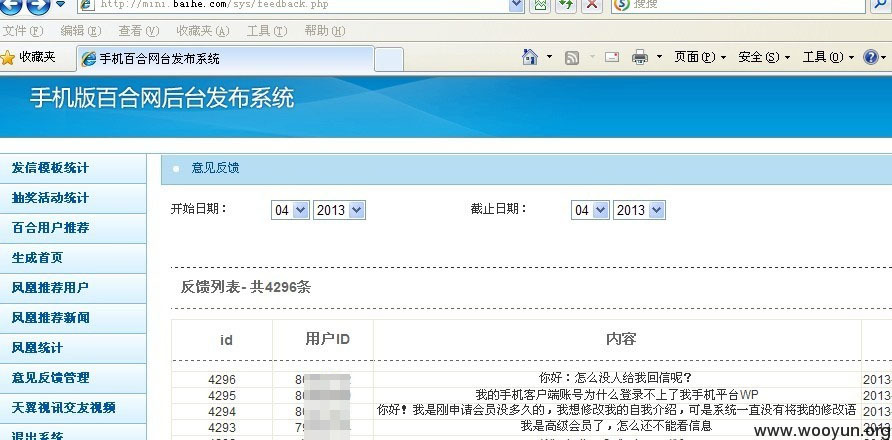Open 意见反馈管理 in sidebar

tap(73, 378)
